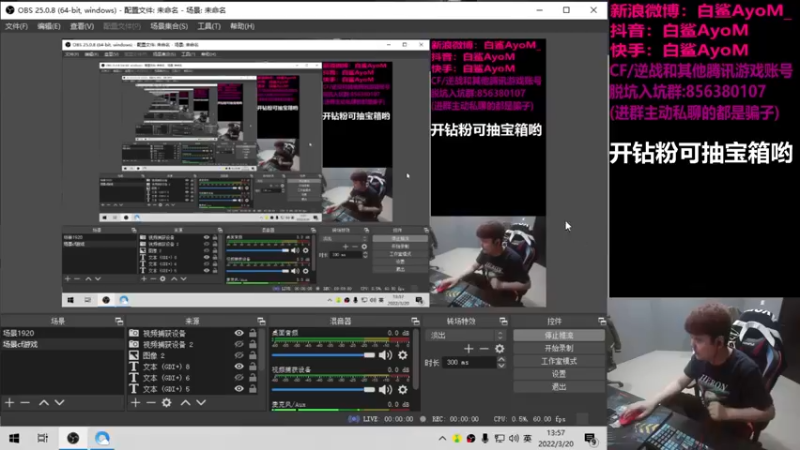Open the 工具(T) menu
This screenshot has height=450, width=800.
tap(209, 26)
